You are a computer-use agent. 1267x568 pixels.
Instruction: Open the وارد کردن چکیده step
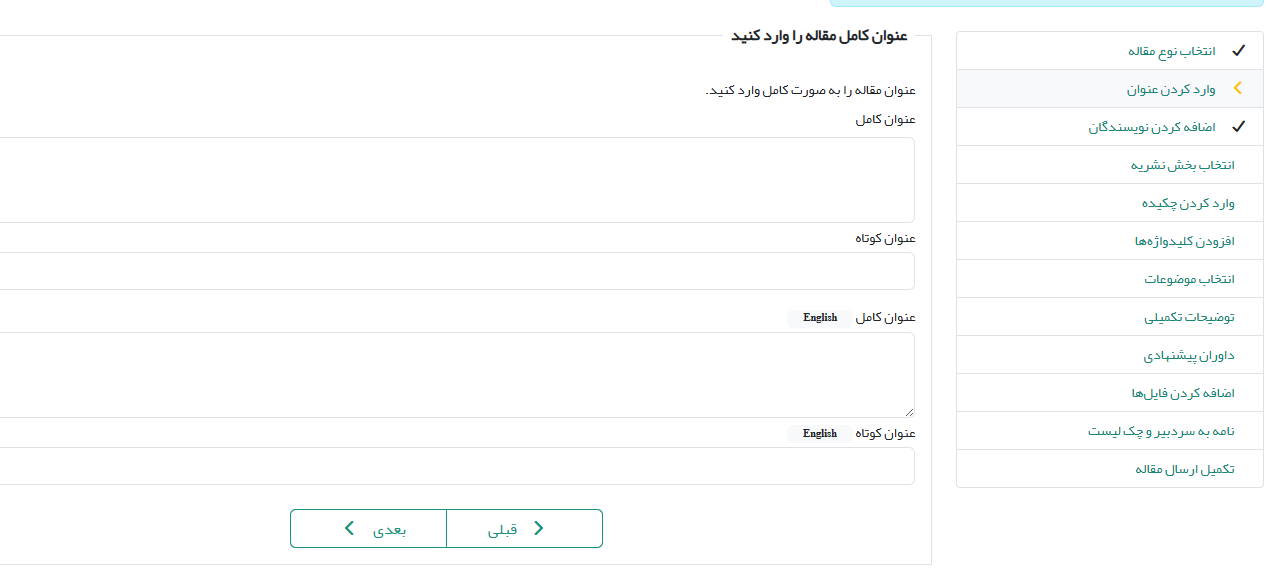1189,203
